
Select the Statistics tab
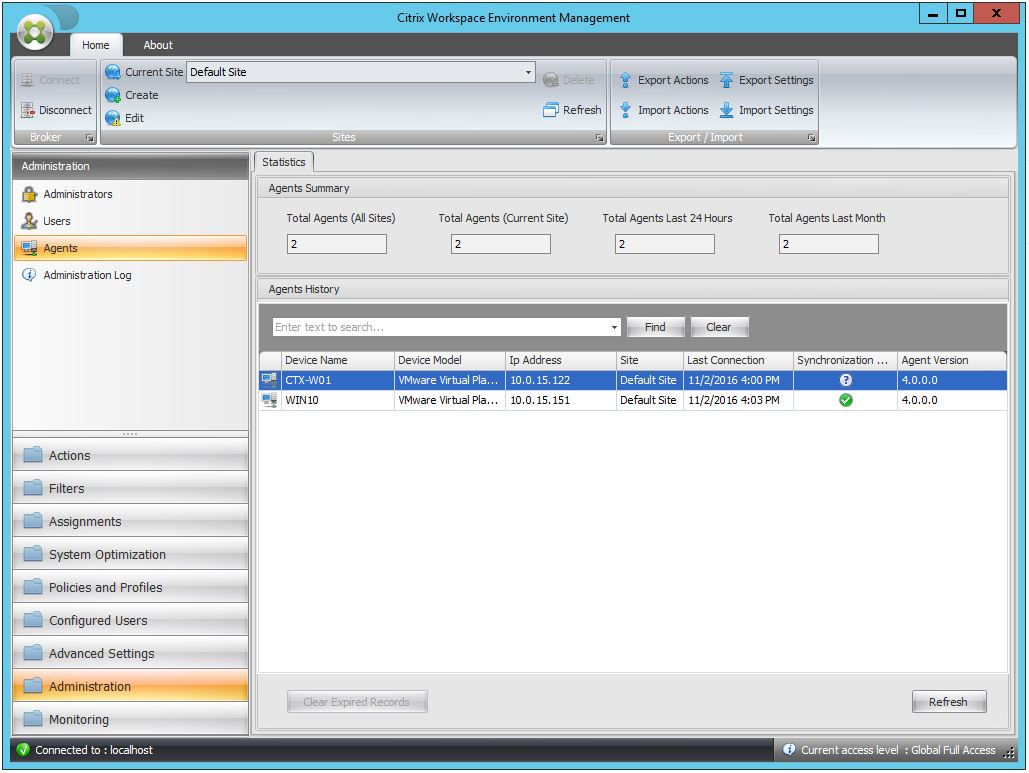point(284,161)
